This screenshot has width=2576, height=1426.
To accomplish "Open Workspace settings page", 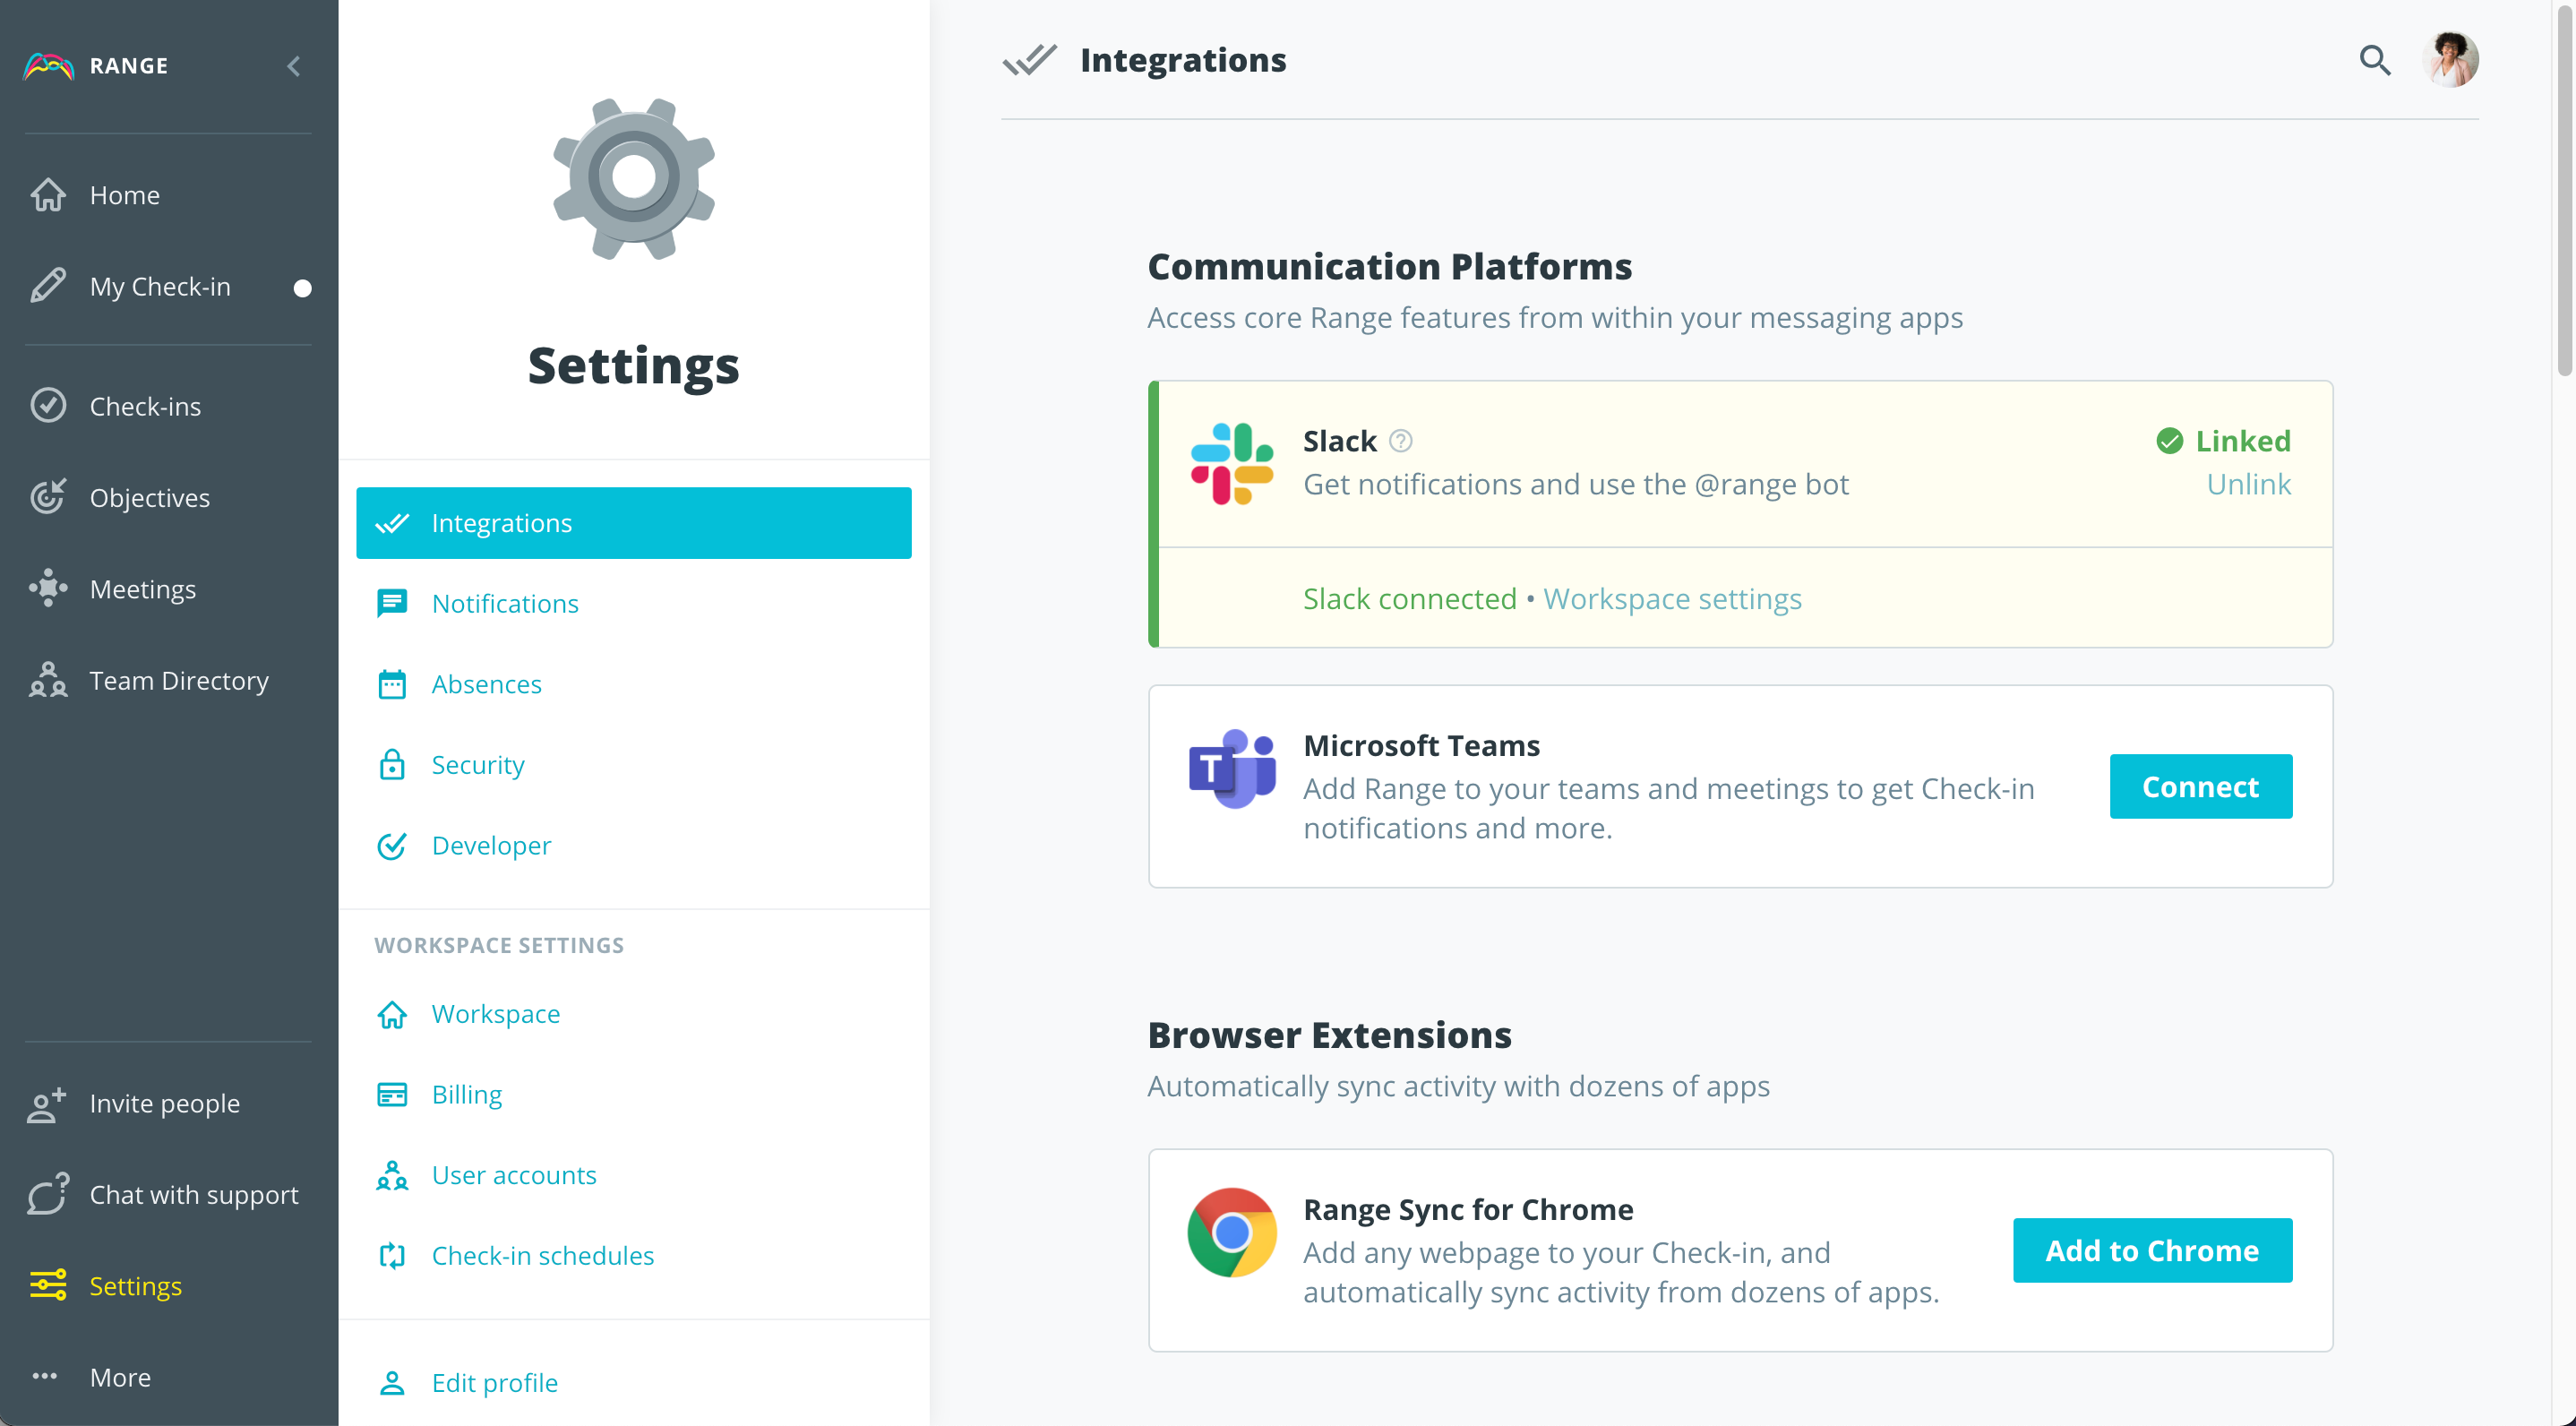I will click(634, 1014).
